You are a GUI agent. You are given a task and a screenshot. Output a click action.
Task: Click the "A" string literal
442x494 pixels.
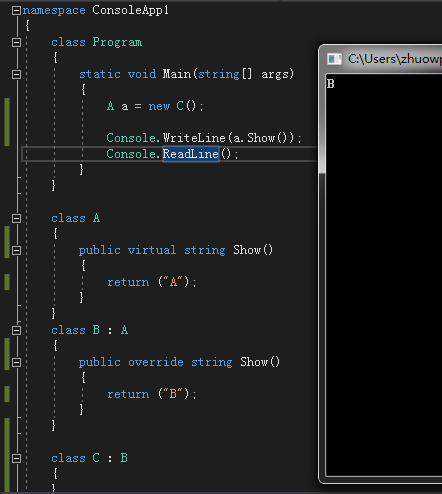pos(173,282)
